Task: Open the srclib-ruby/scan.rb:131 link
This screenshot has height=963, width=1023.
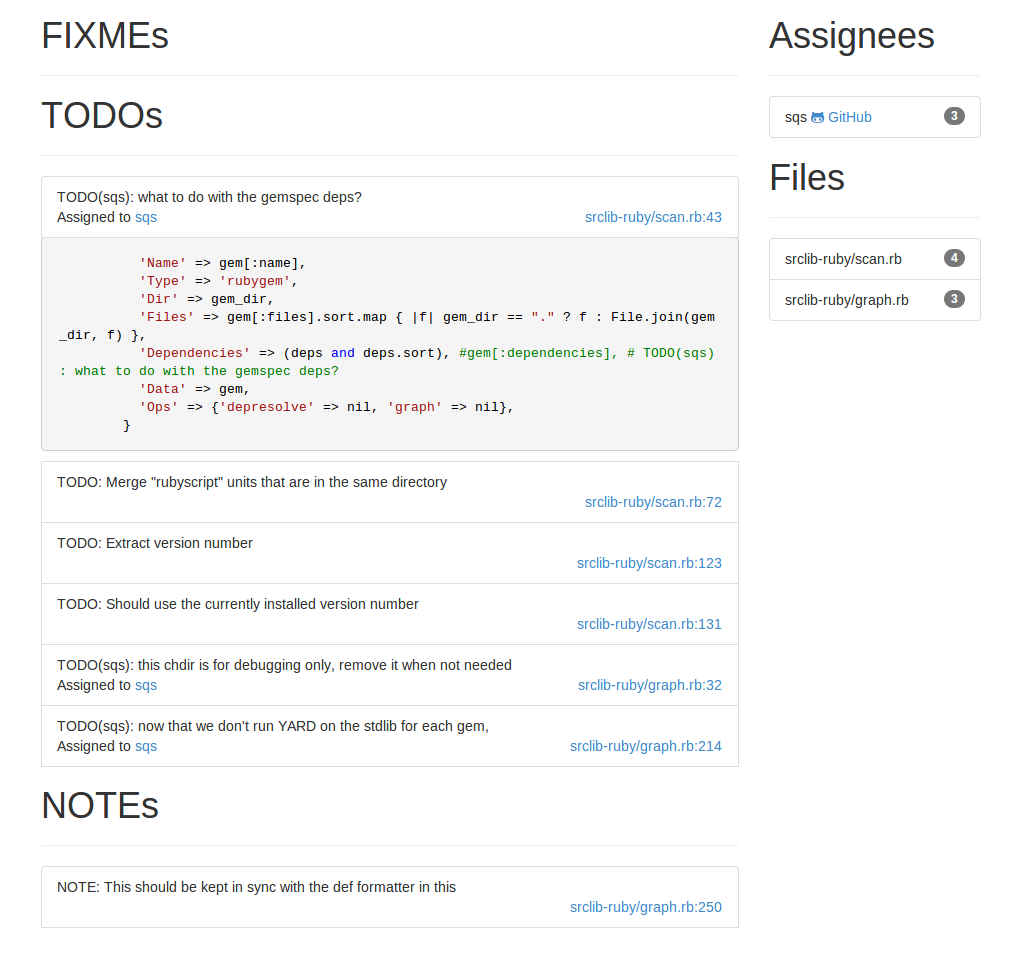Action: (649, 624)
